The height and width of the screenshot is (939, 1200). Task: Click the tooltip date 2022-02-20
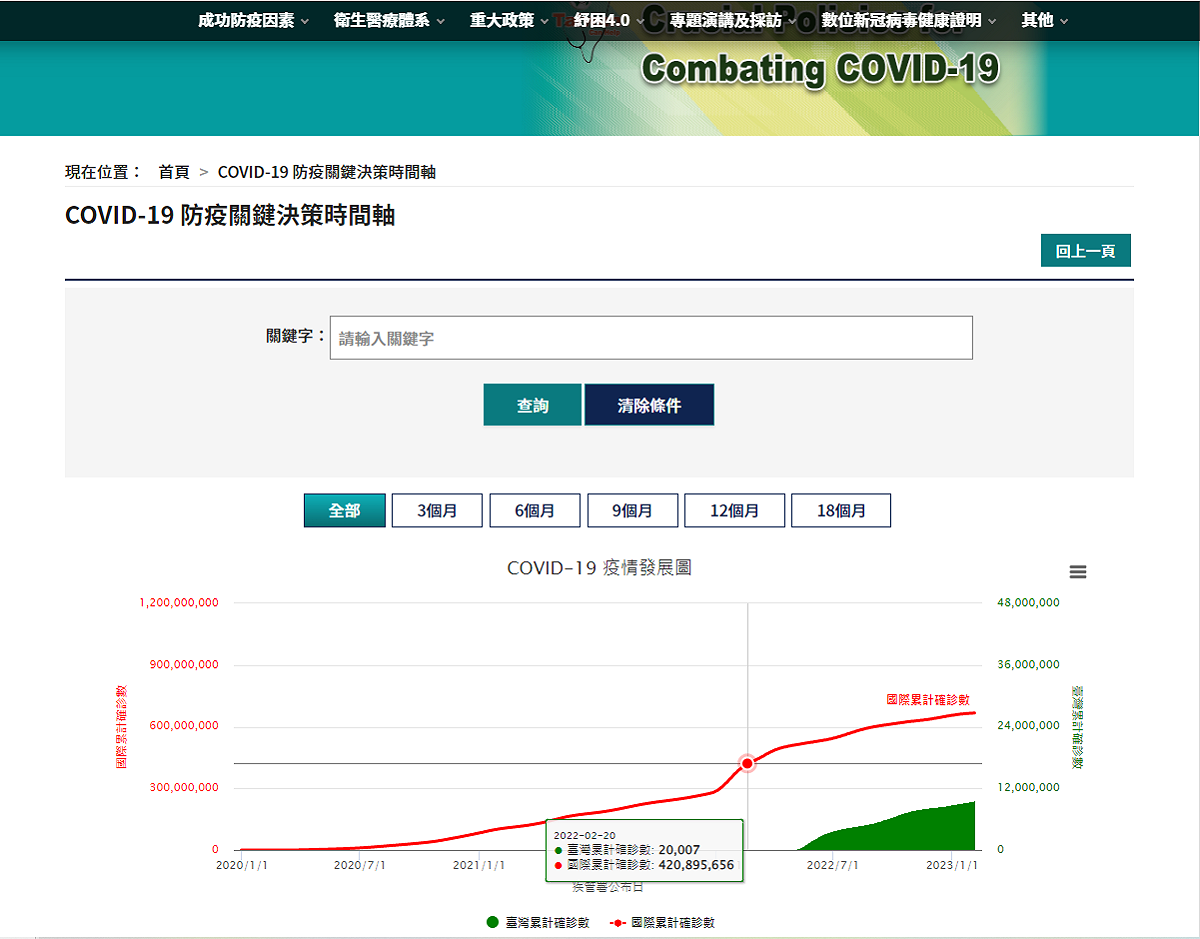click(x=583, y=834)
